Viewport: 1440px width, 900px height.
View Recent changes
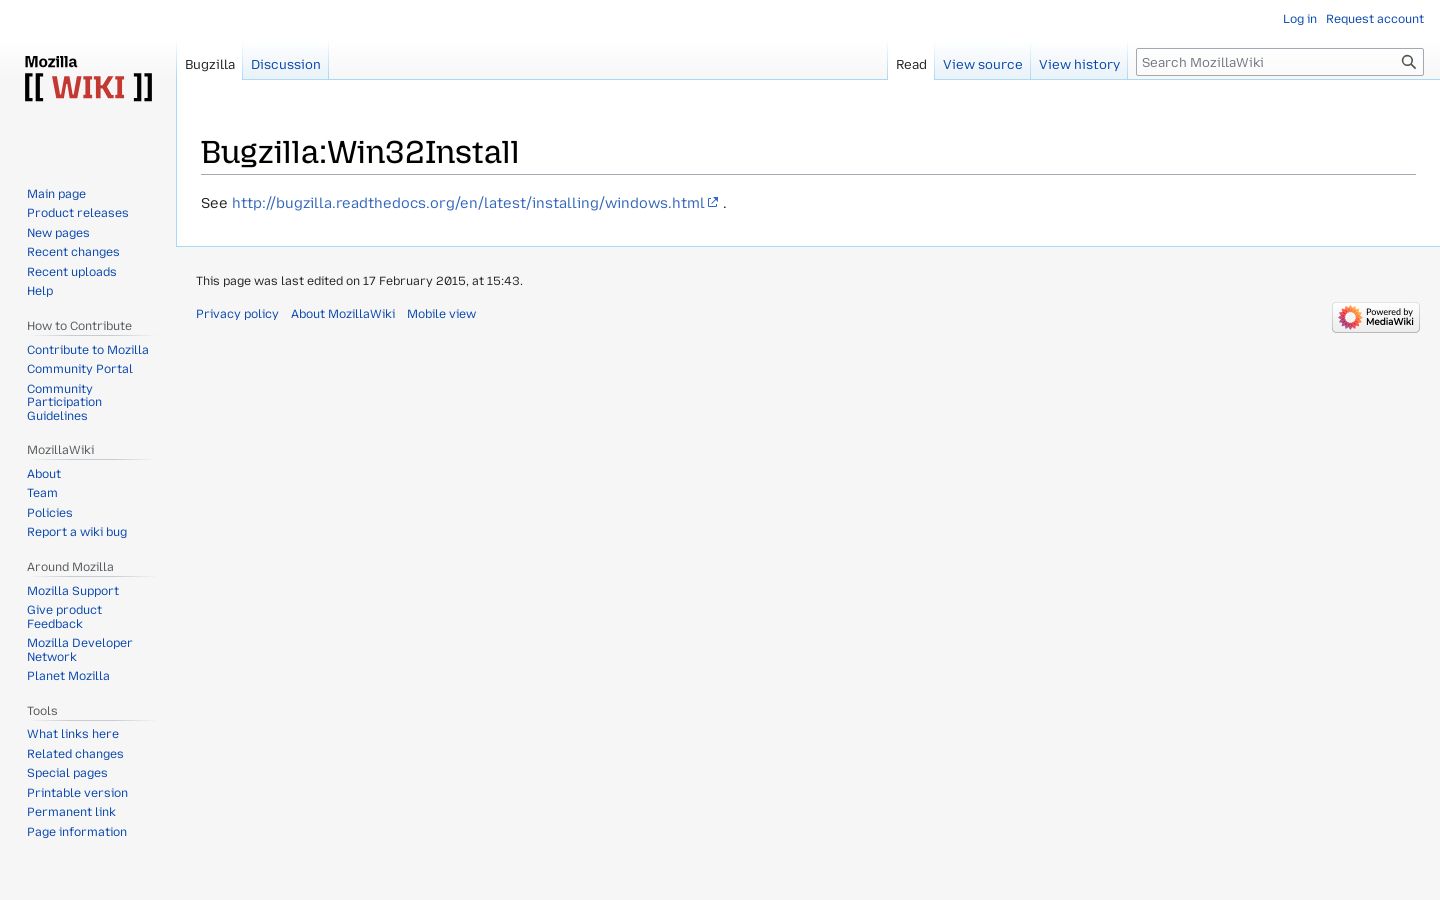pos(73,252)
